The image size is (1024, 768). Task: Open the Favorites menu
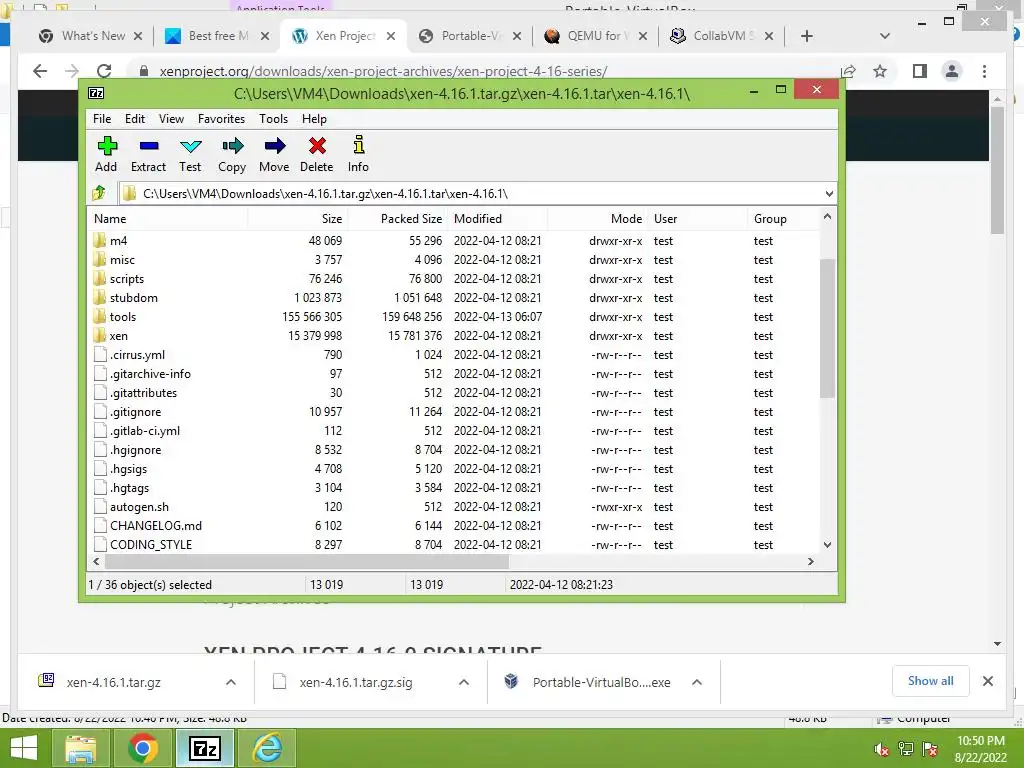[221, 119]
